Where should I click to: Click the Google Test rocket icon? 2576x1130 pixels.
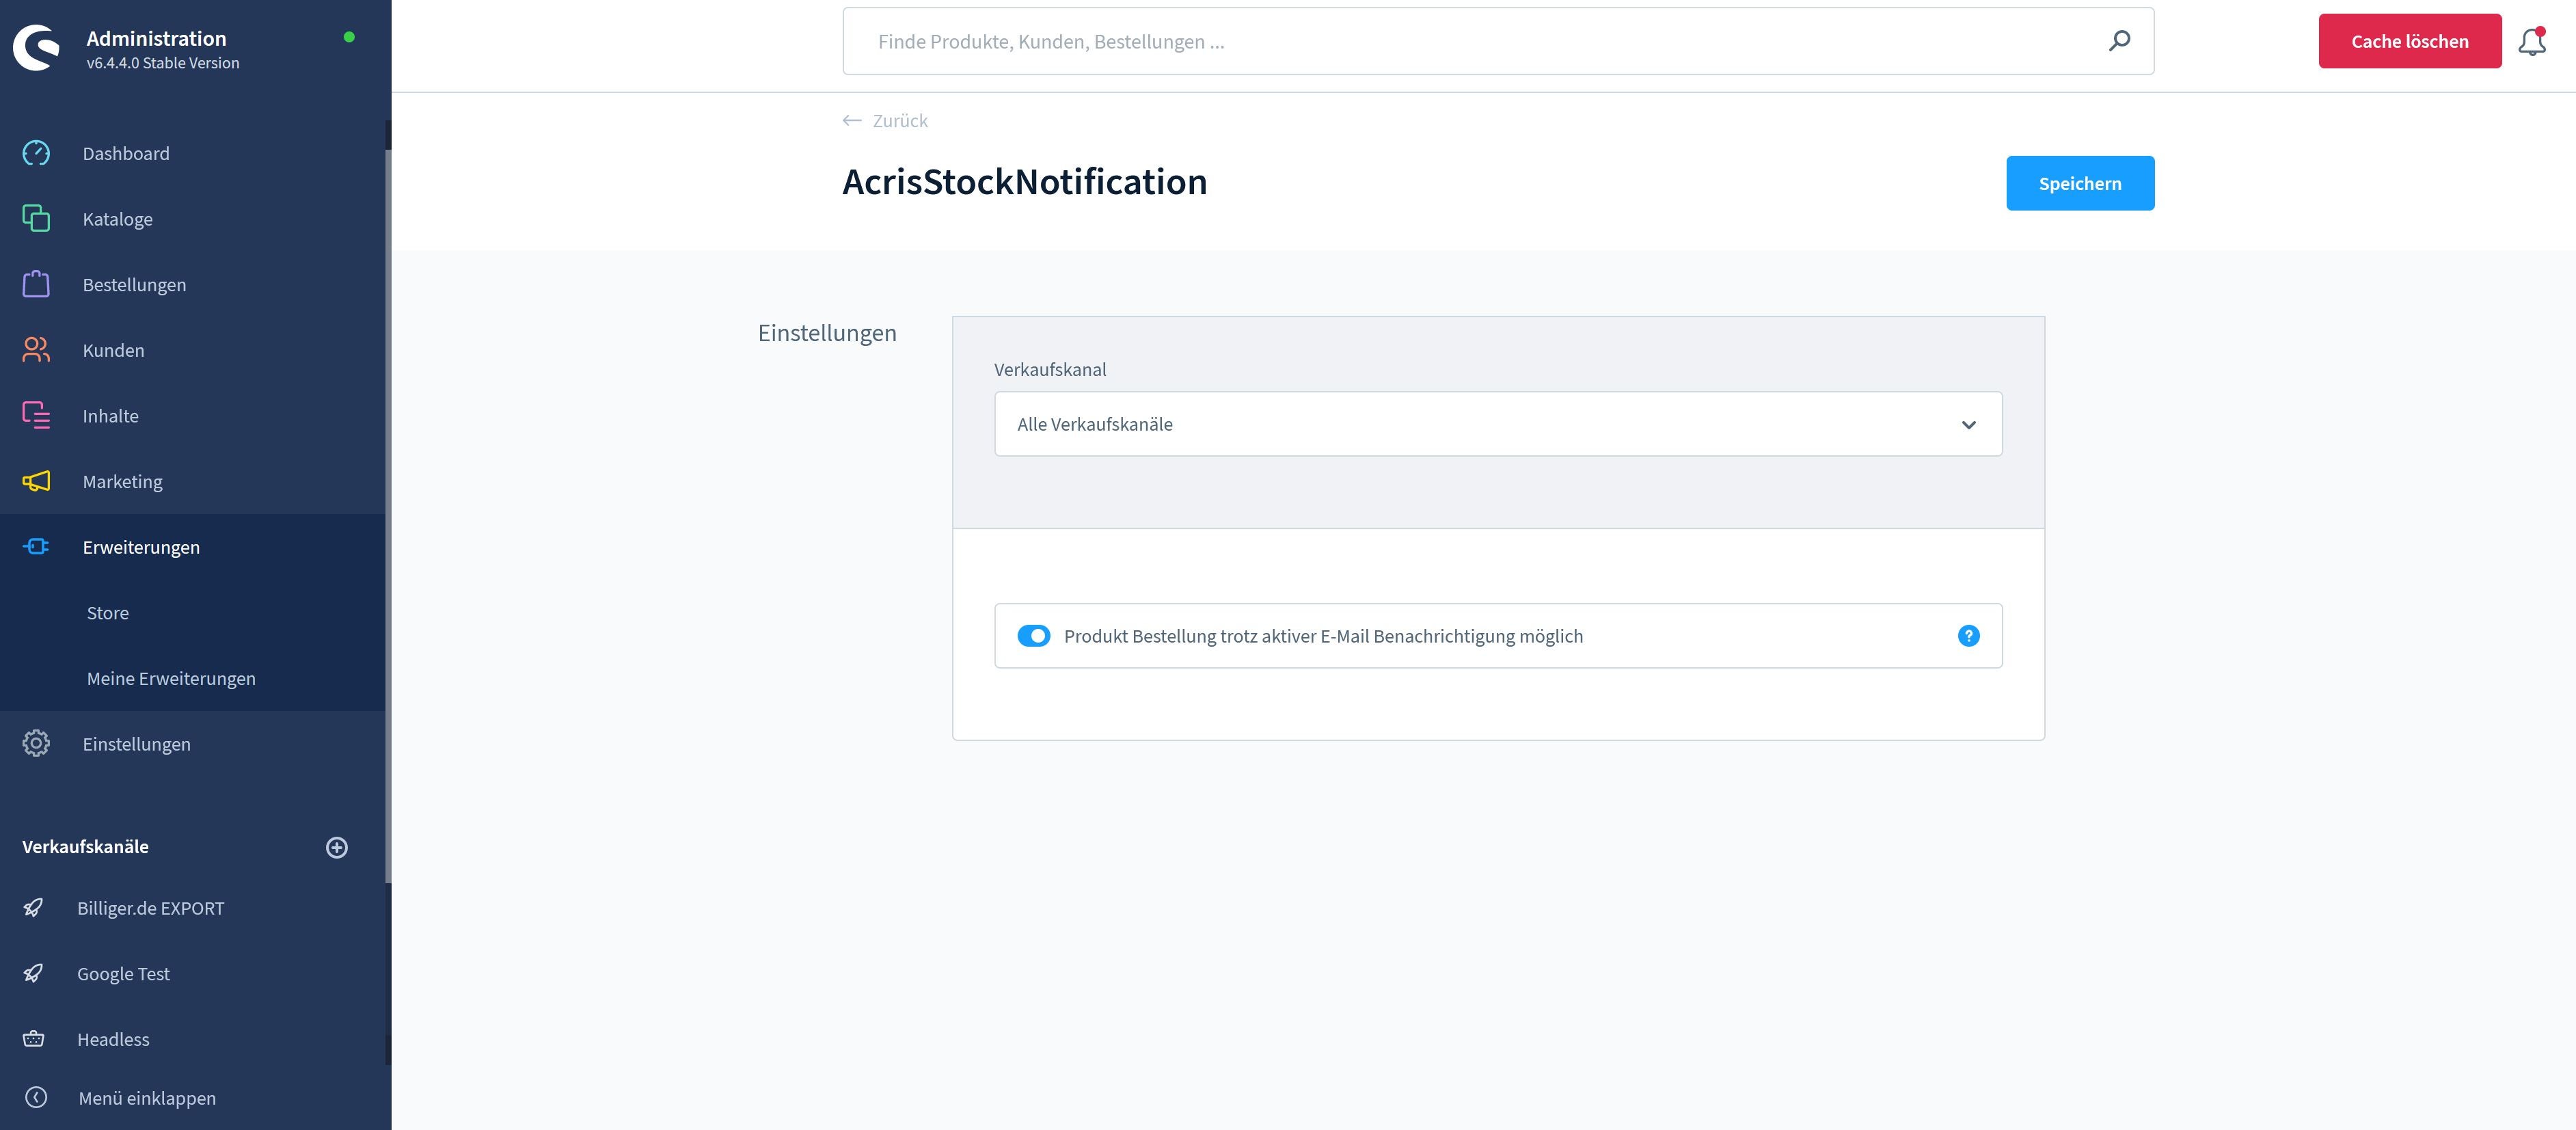[33, 973]
